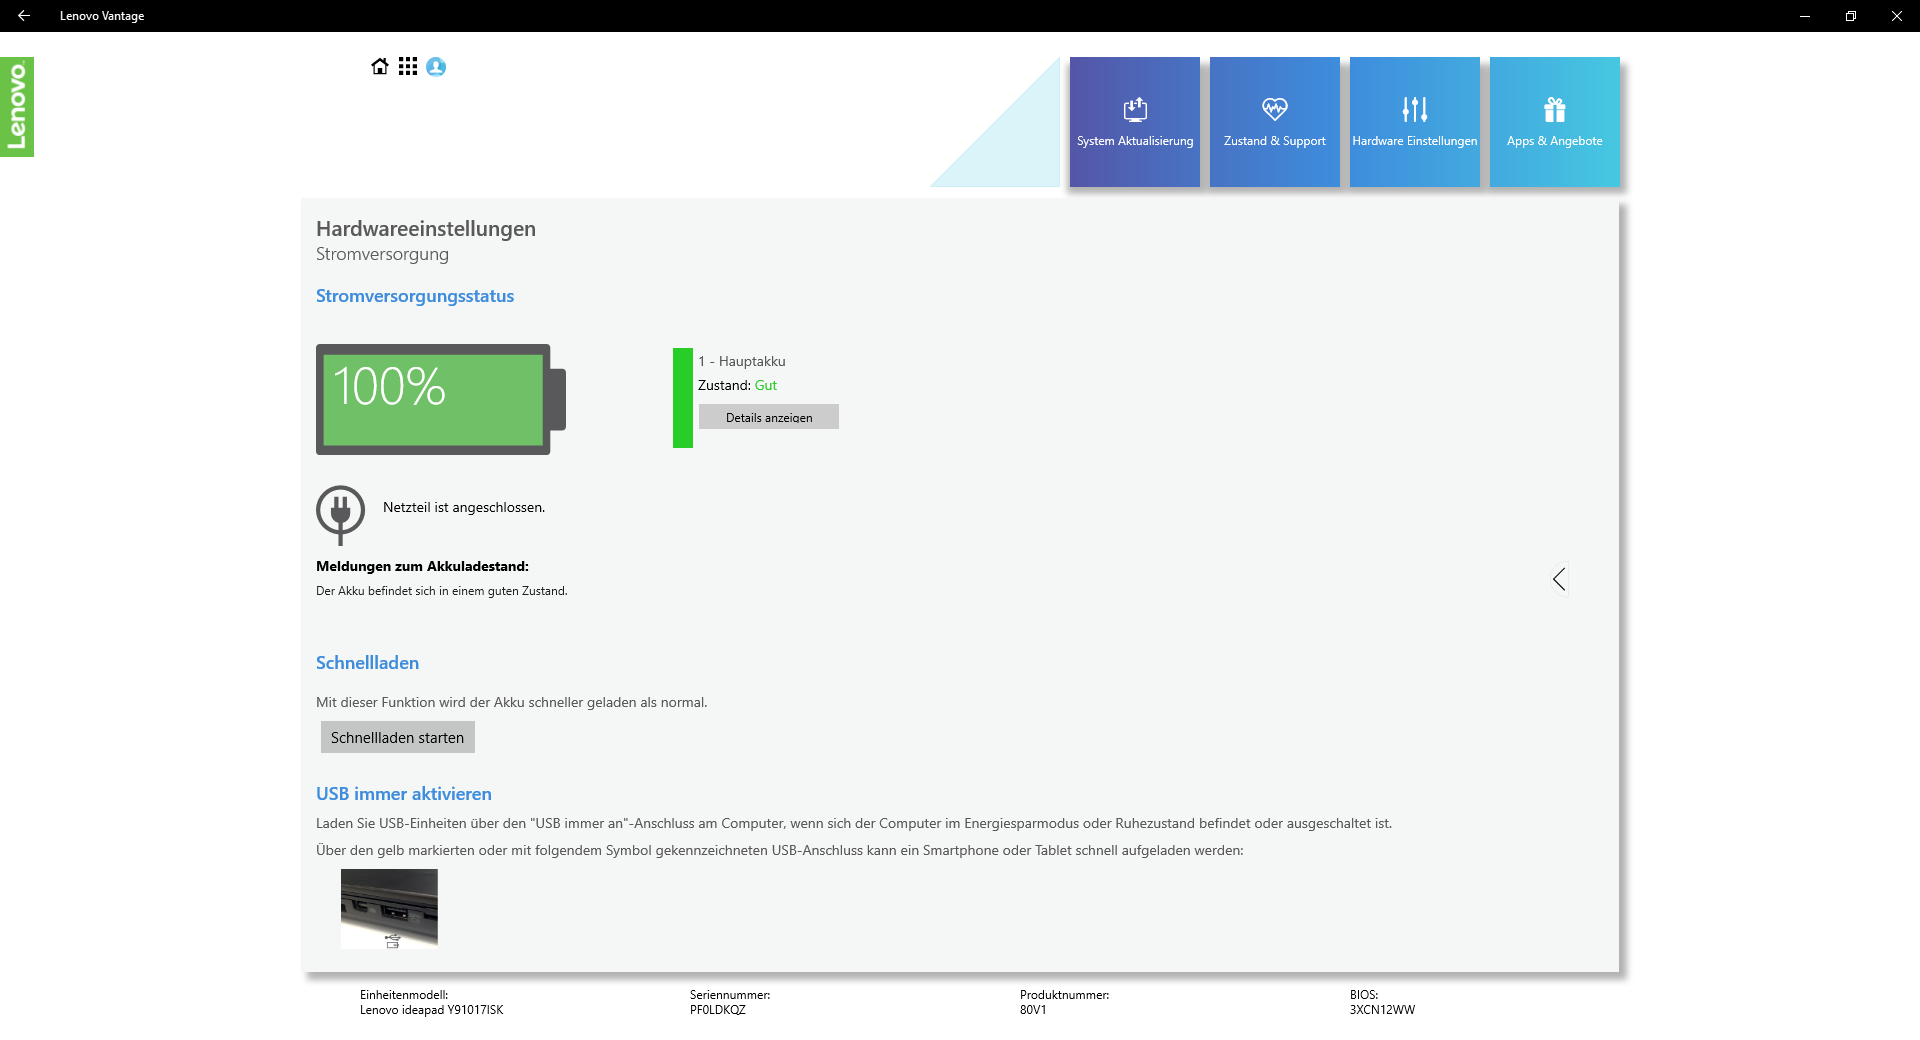Go back with the title bar arrow
Viewport: 1920px width, 1040px height.
click(24, 16)
